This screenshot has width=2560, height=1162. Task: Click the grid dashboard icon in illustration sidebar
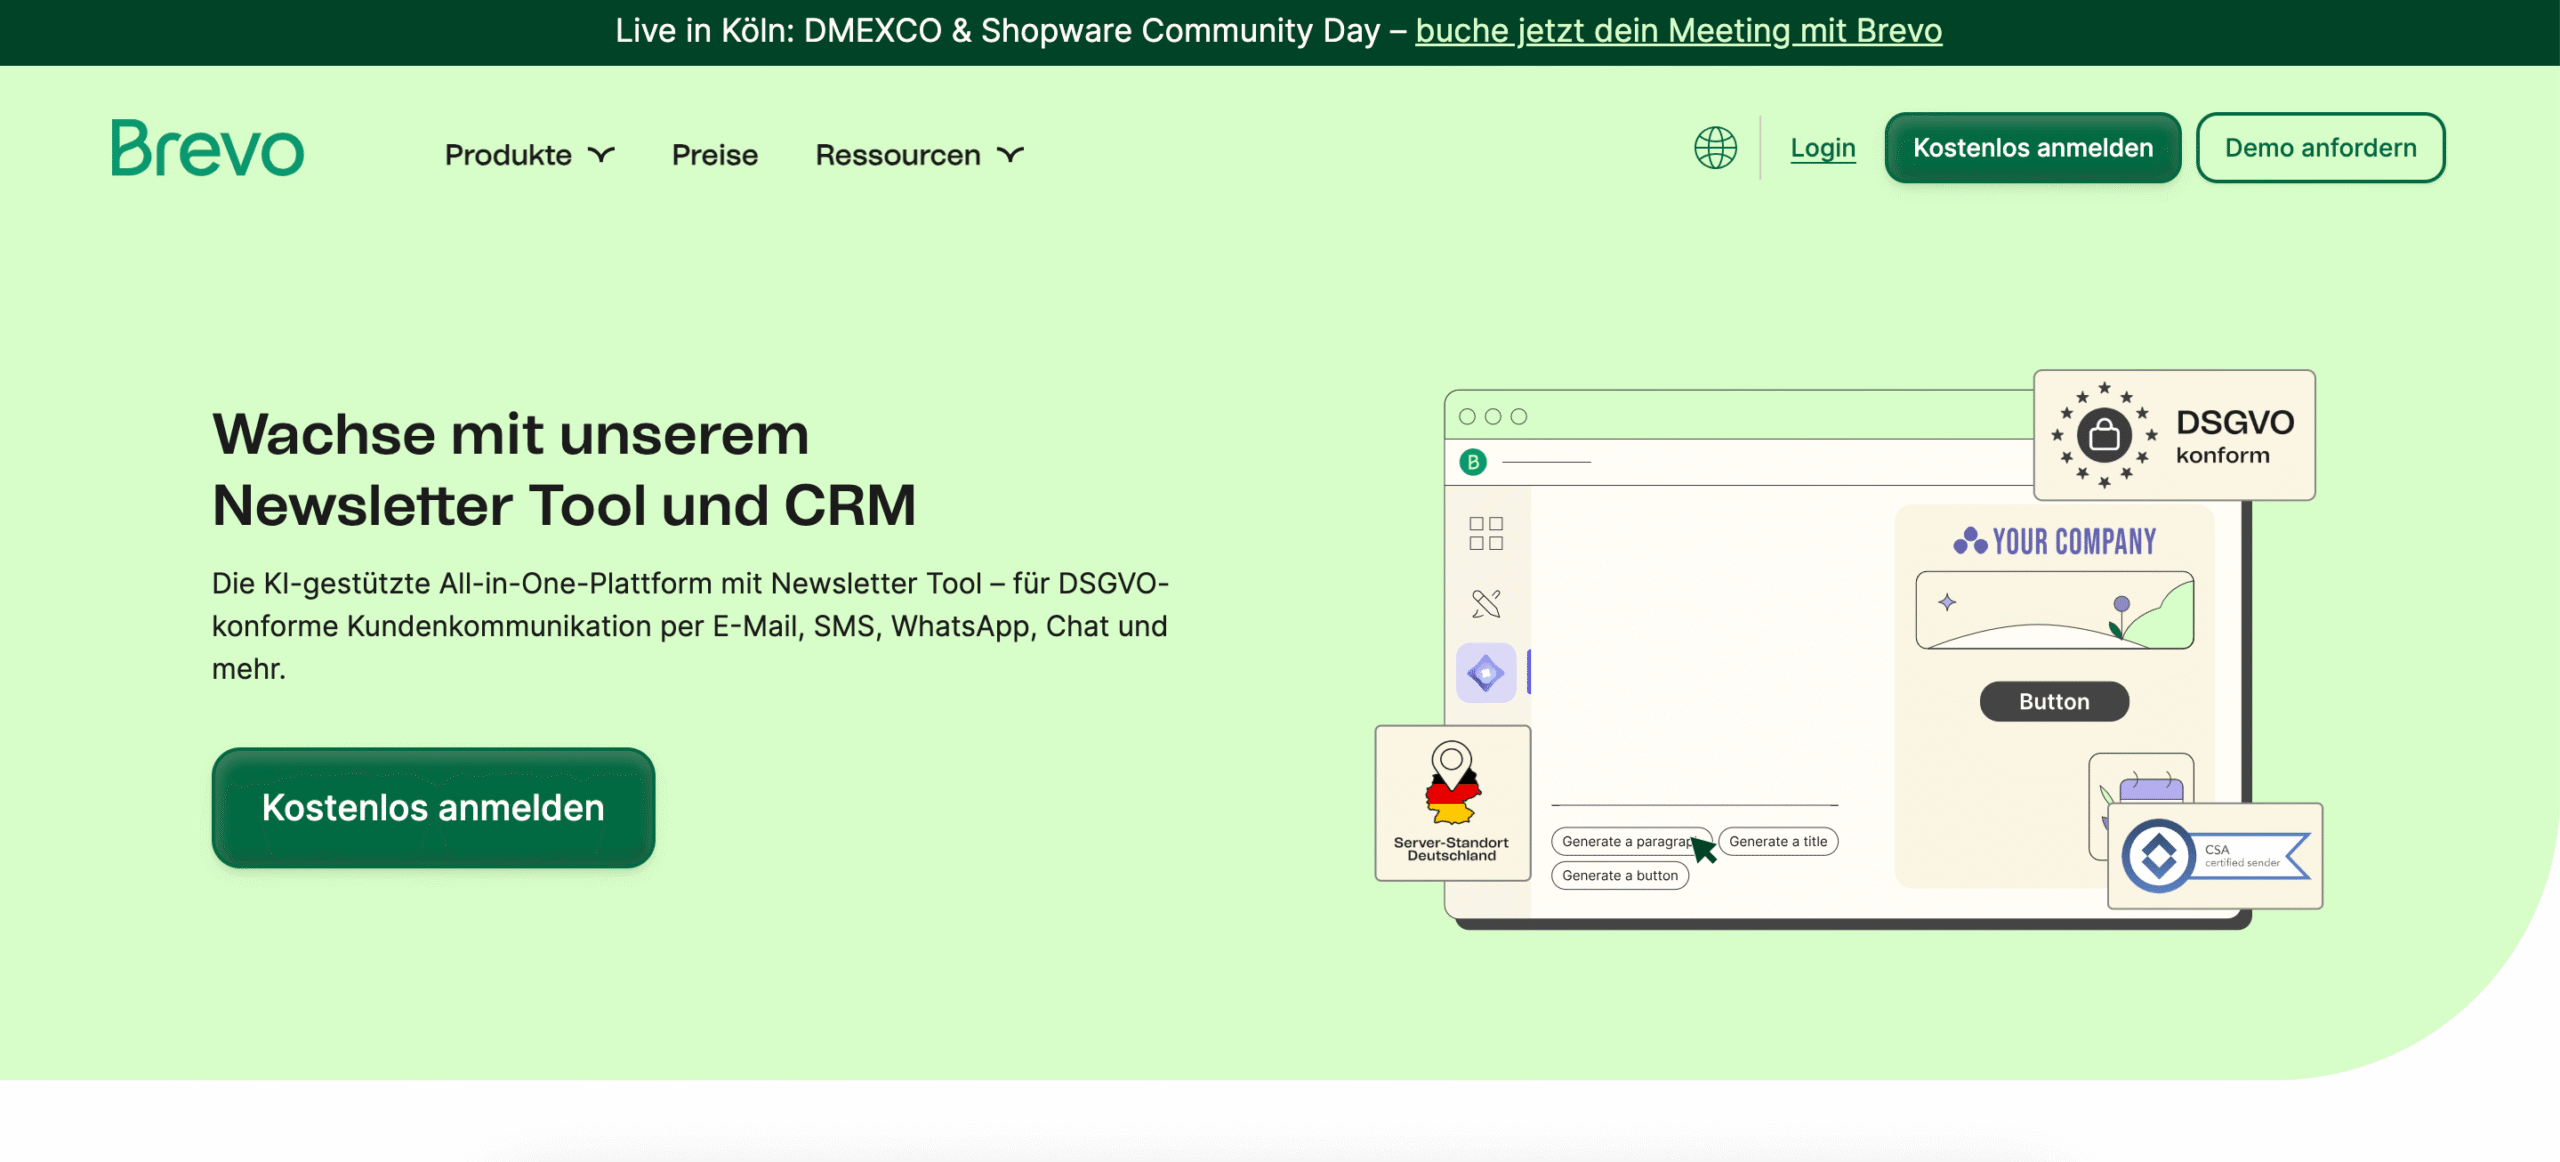click(1486, 533)
